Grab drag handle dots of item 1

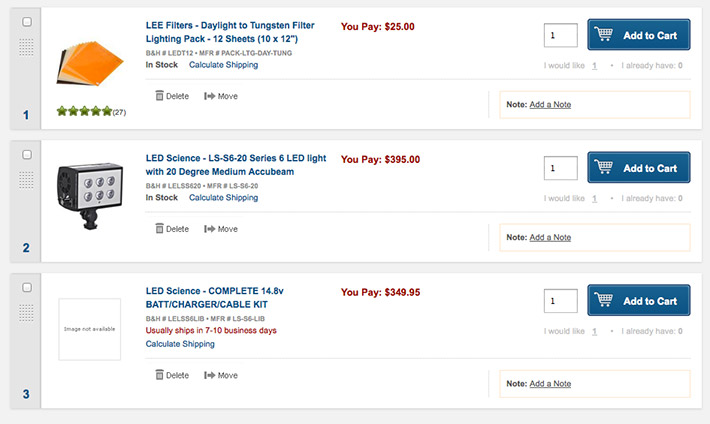pos(26,47)
